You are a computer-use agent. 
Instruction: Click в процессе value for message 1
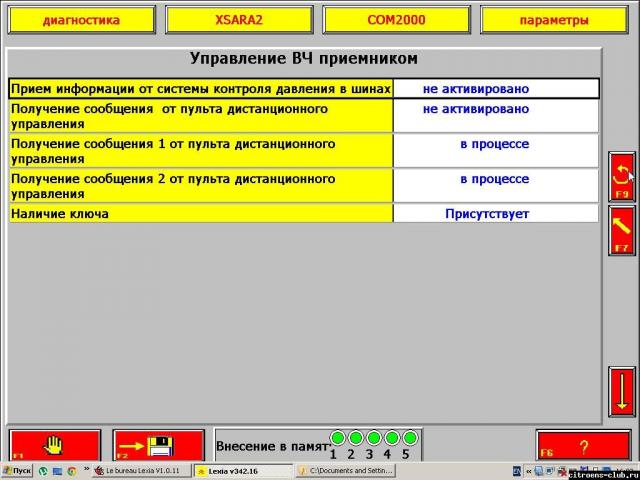pos(496,151)
